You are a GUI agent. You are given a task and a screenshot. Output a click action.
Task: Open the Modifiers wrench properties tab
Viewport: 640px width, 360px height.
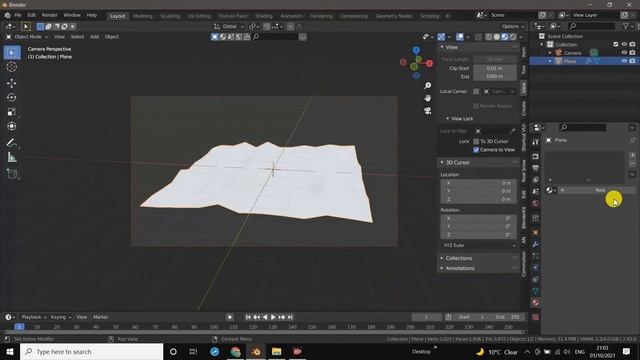(536, 244)
